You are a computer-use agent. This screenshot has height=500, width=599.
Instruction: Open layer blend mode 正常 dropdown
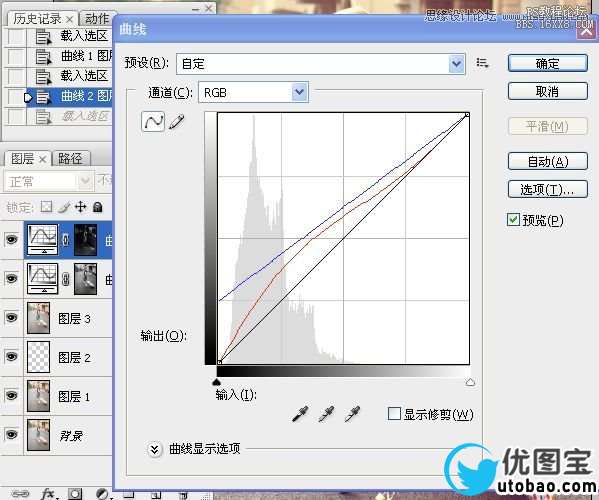pyautogui.click(x=49, y=181)
